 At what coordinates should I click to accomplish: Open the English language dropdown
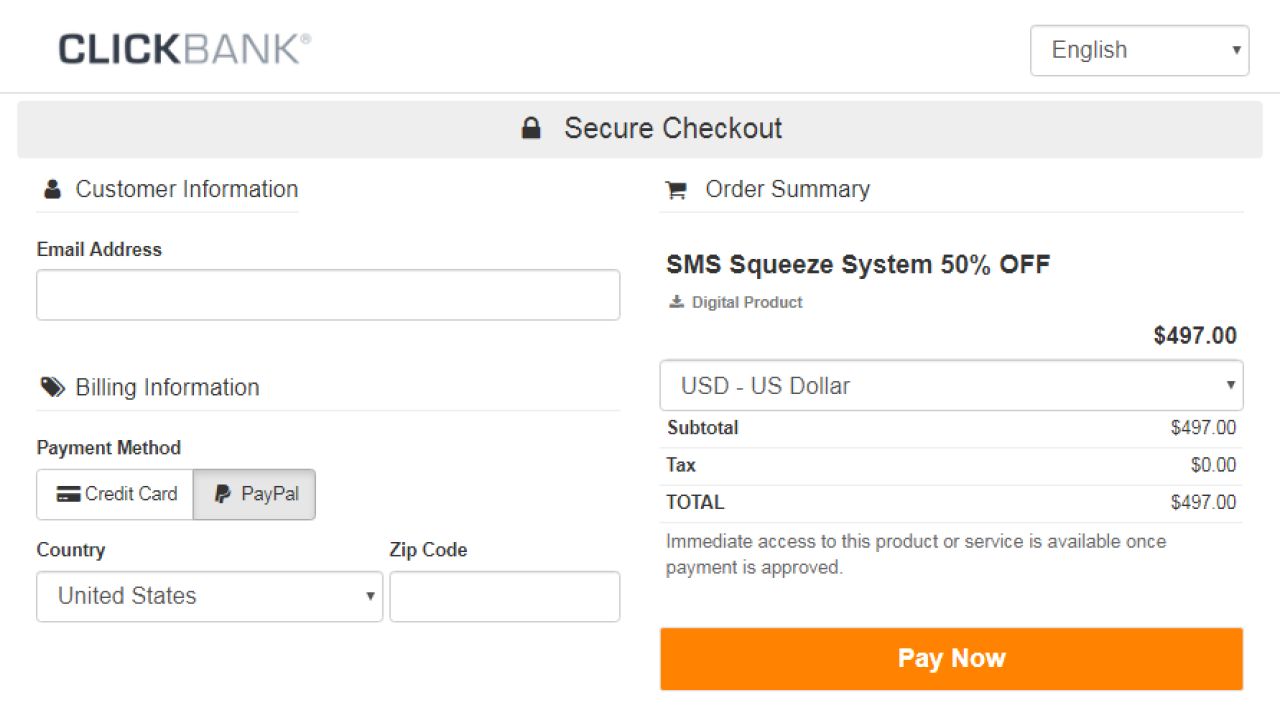(x=1140, y=50)
